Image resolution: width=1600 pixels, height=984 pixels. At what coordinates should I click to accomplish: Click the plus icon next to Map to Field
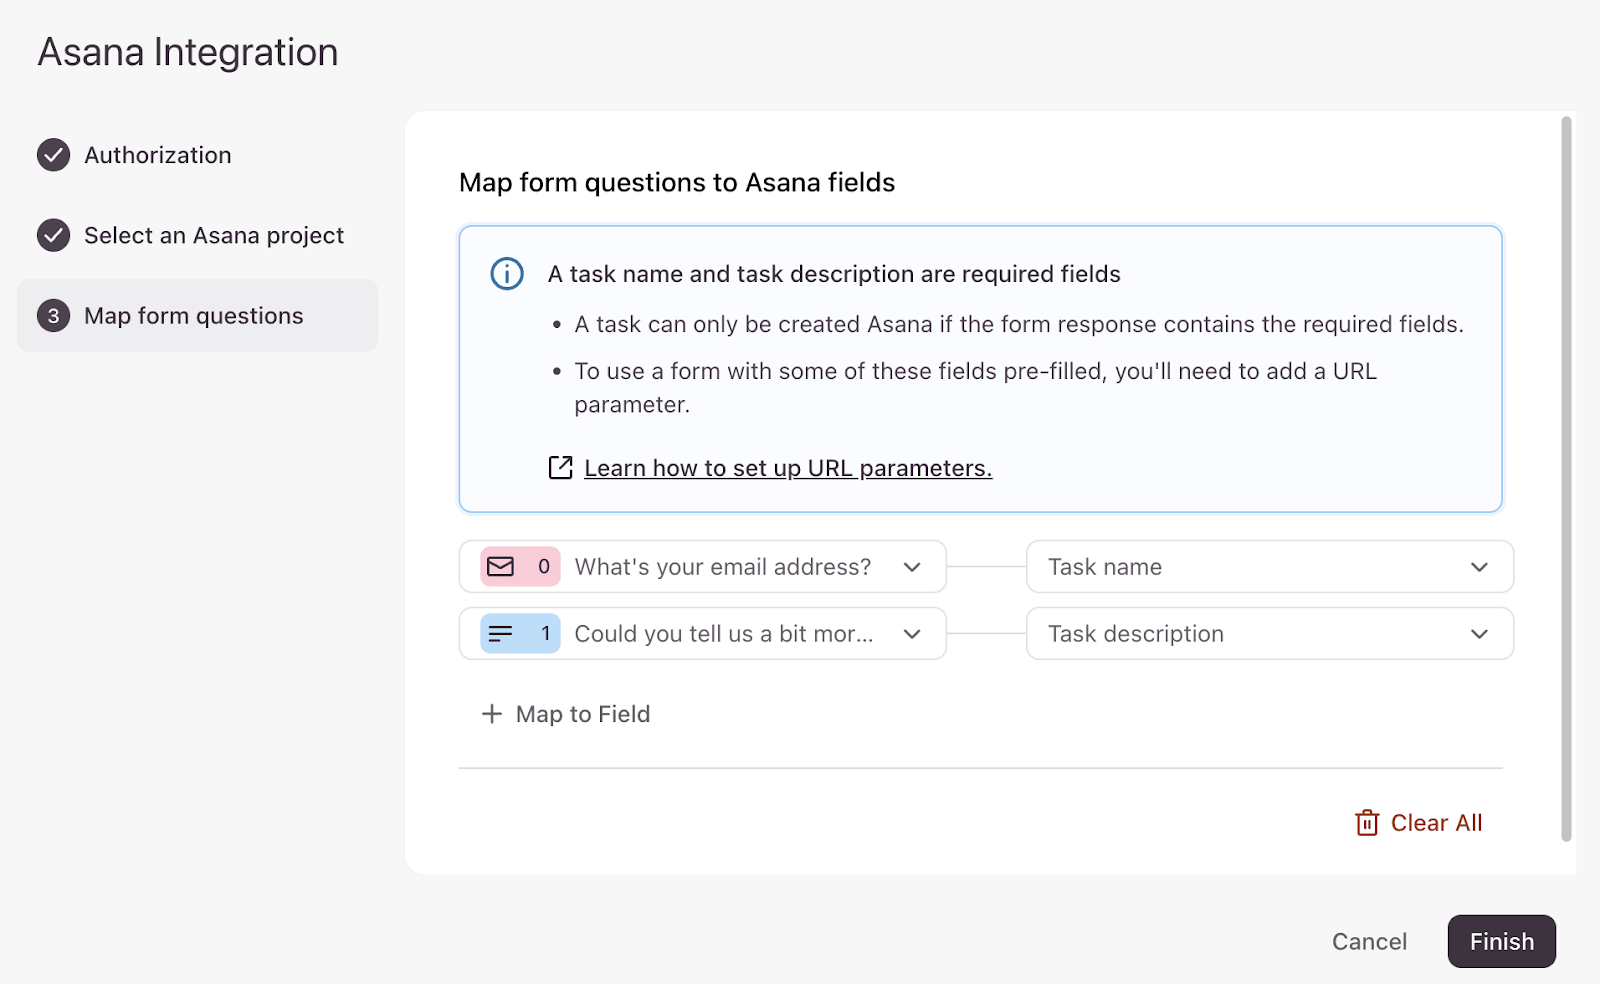(491, 714)
